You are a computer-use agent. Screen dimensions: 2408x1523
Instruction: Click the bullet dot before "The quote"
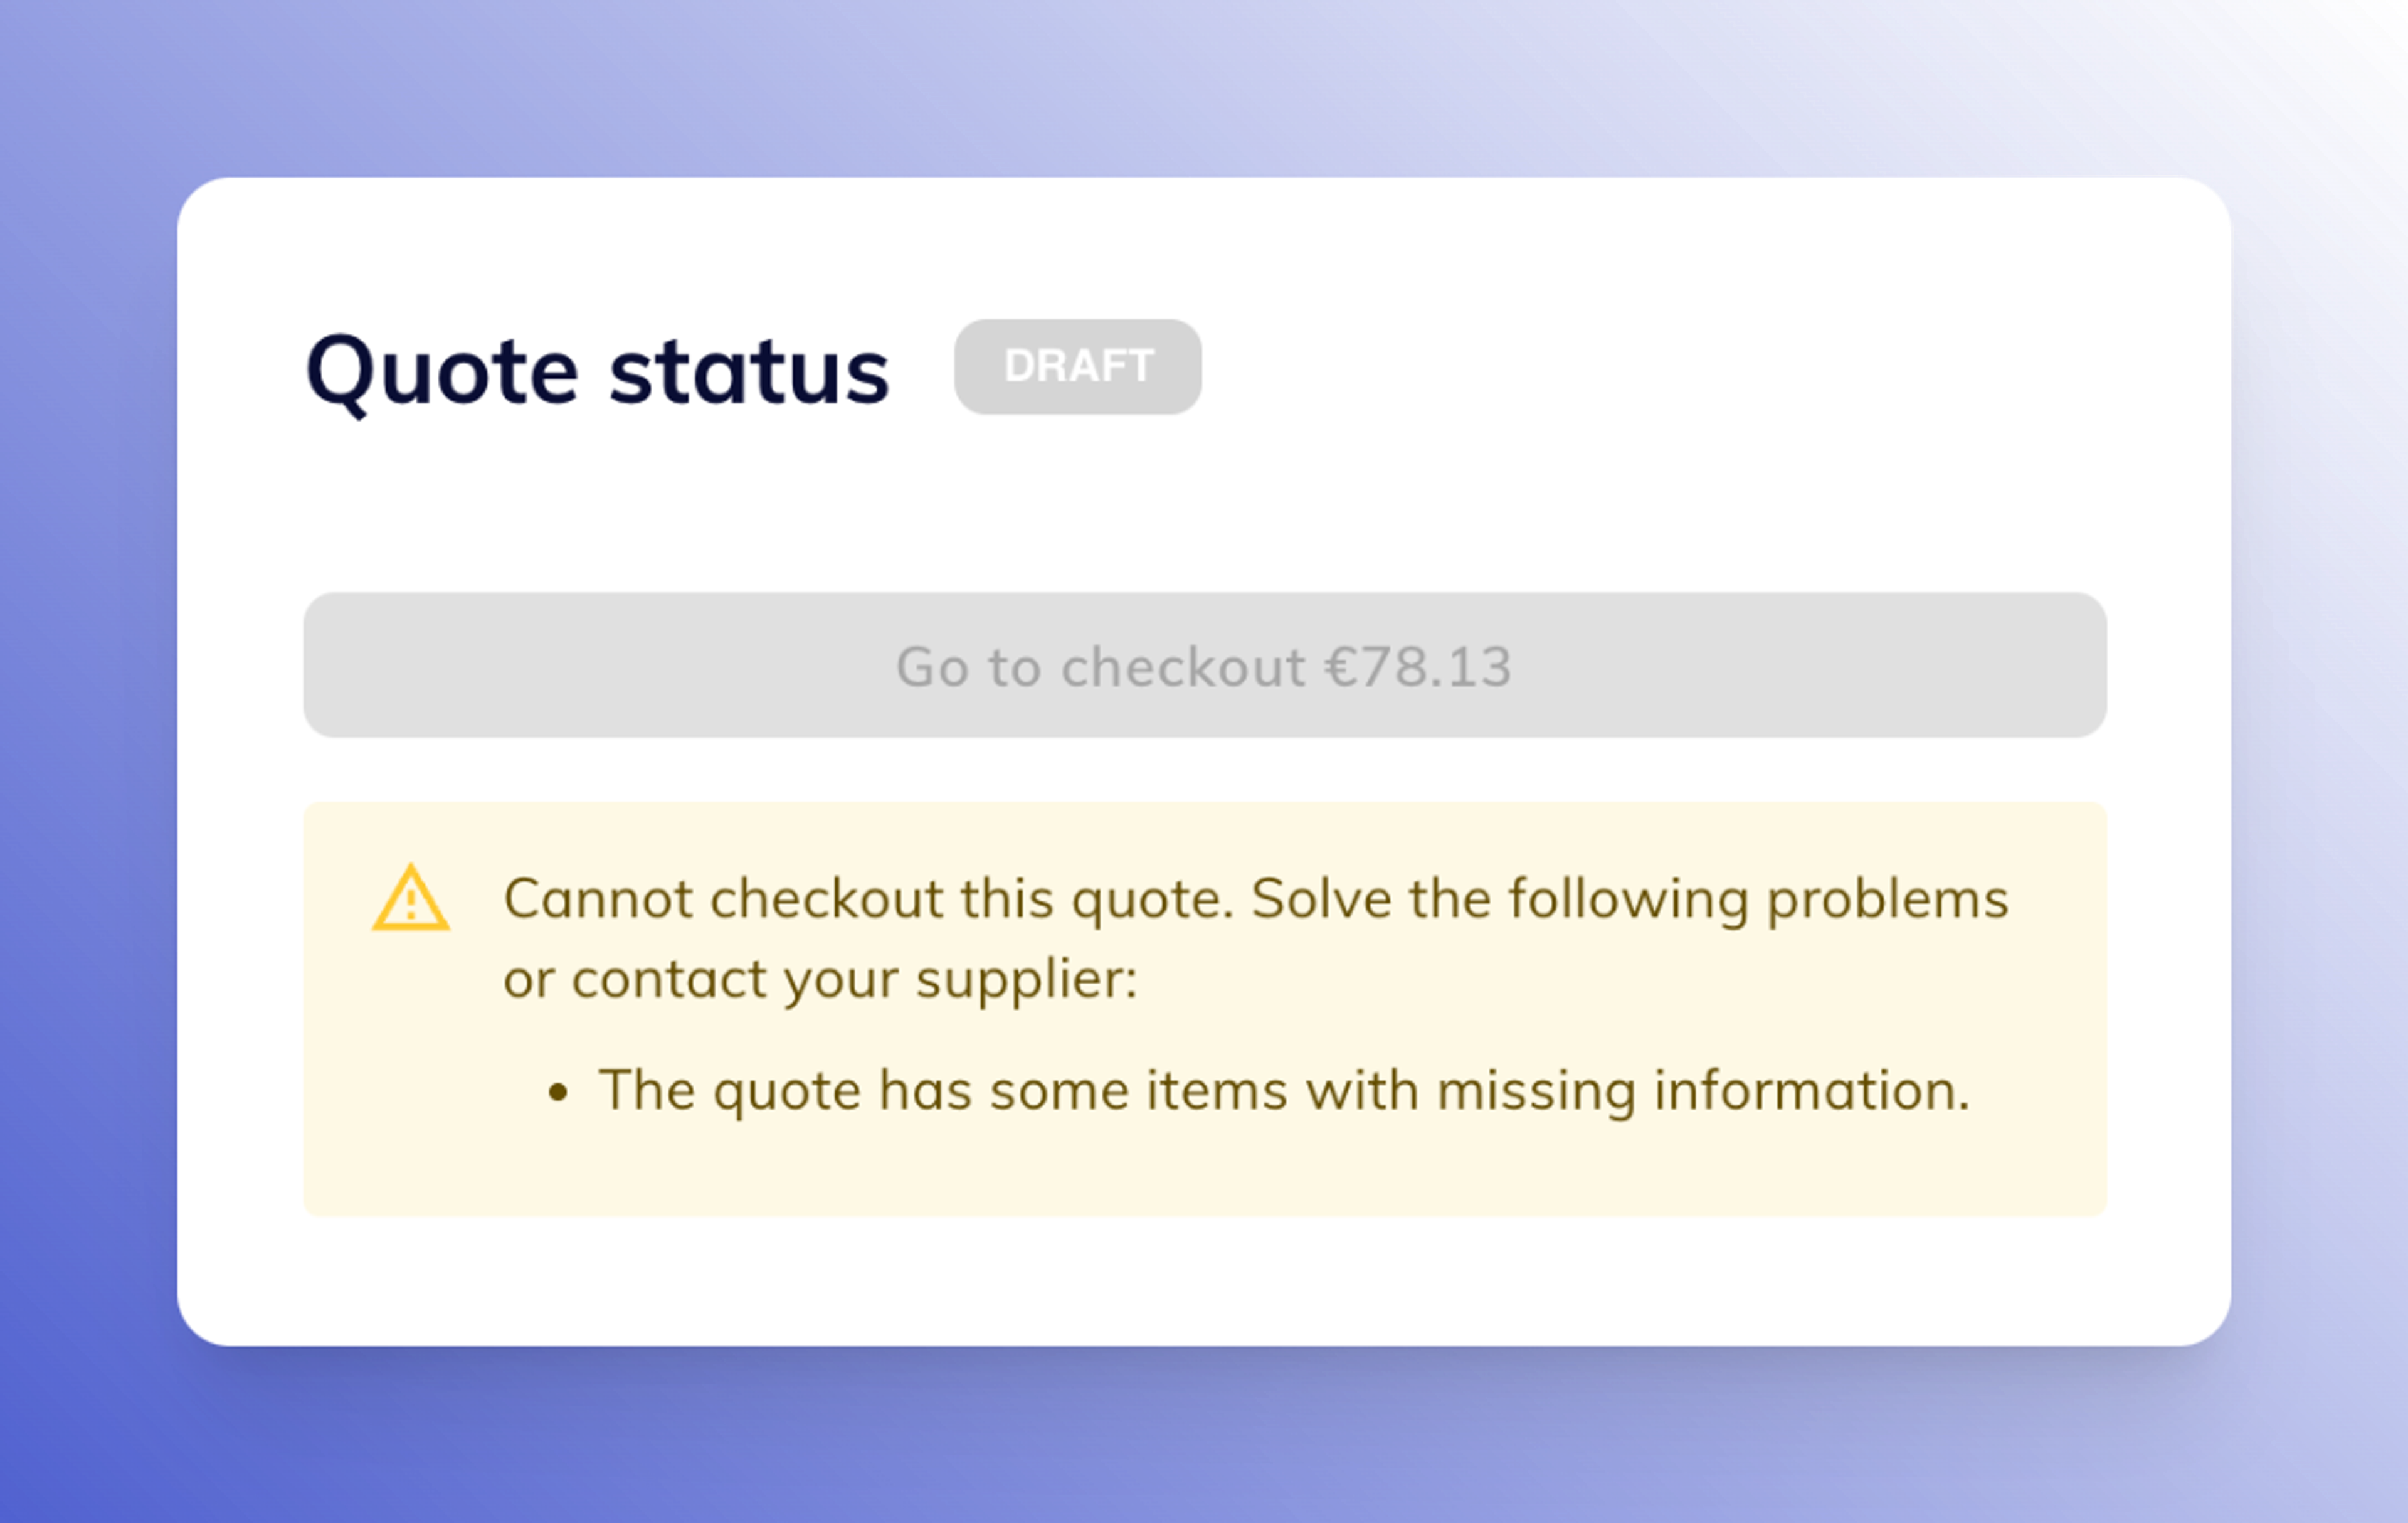pyautogui.click(x=558, y=1092)
